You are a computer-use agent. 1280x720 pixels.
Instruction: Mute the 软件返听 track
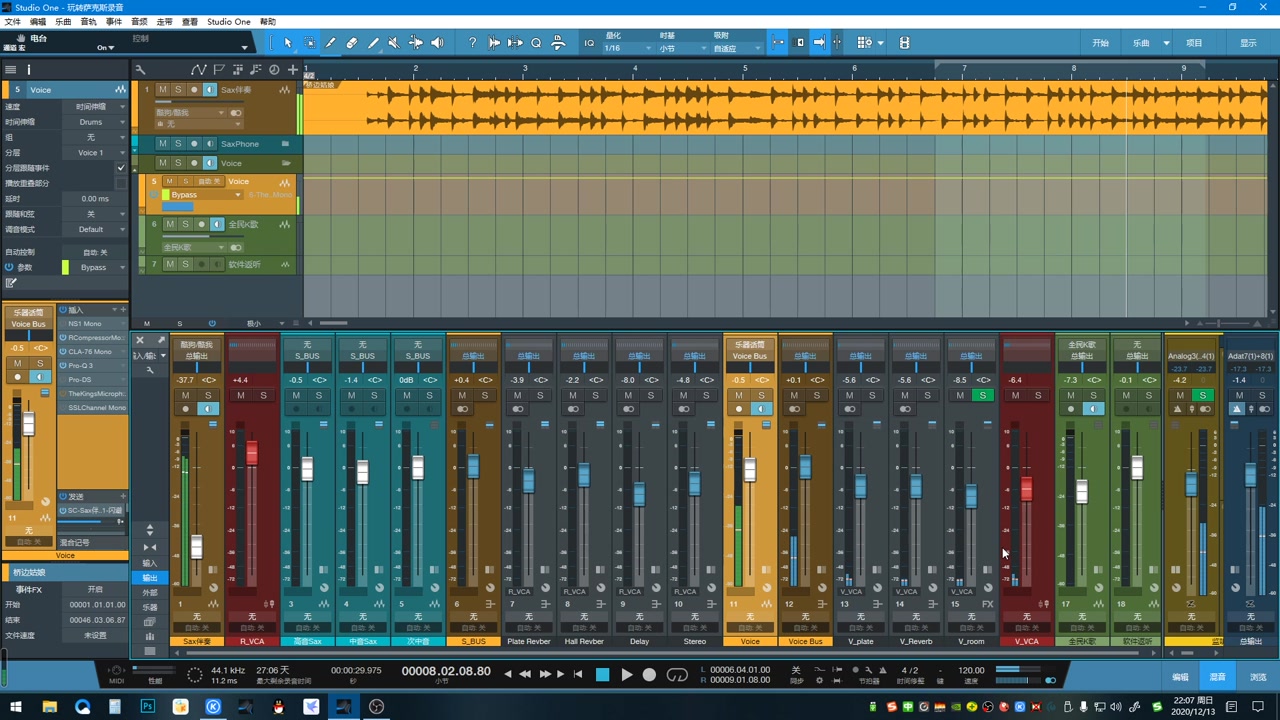click(x=170, y=264)
